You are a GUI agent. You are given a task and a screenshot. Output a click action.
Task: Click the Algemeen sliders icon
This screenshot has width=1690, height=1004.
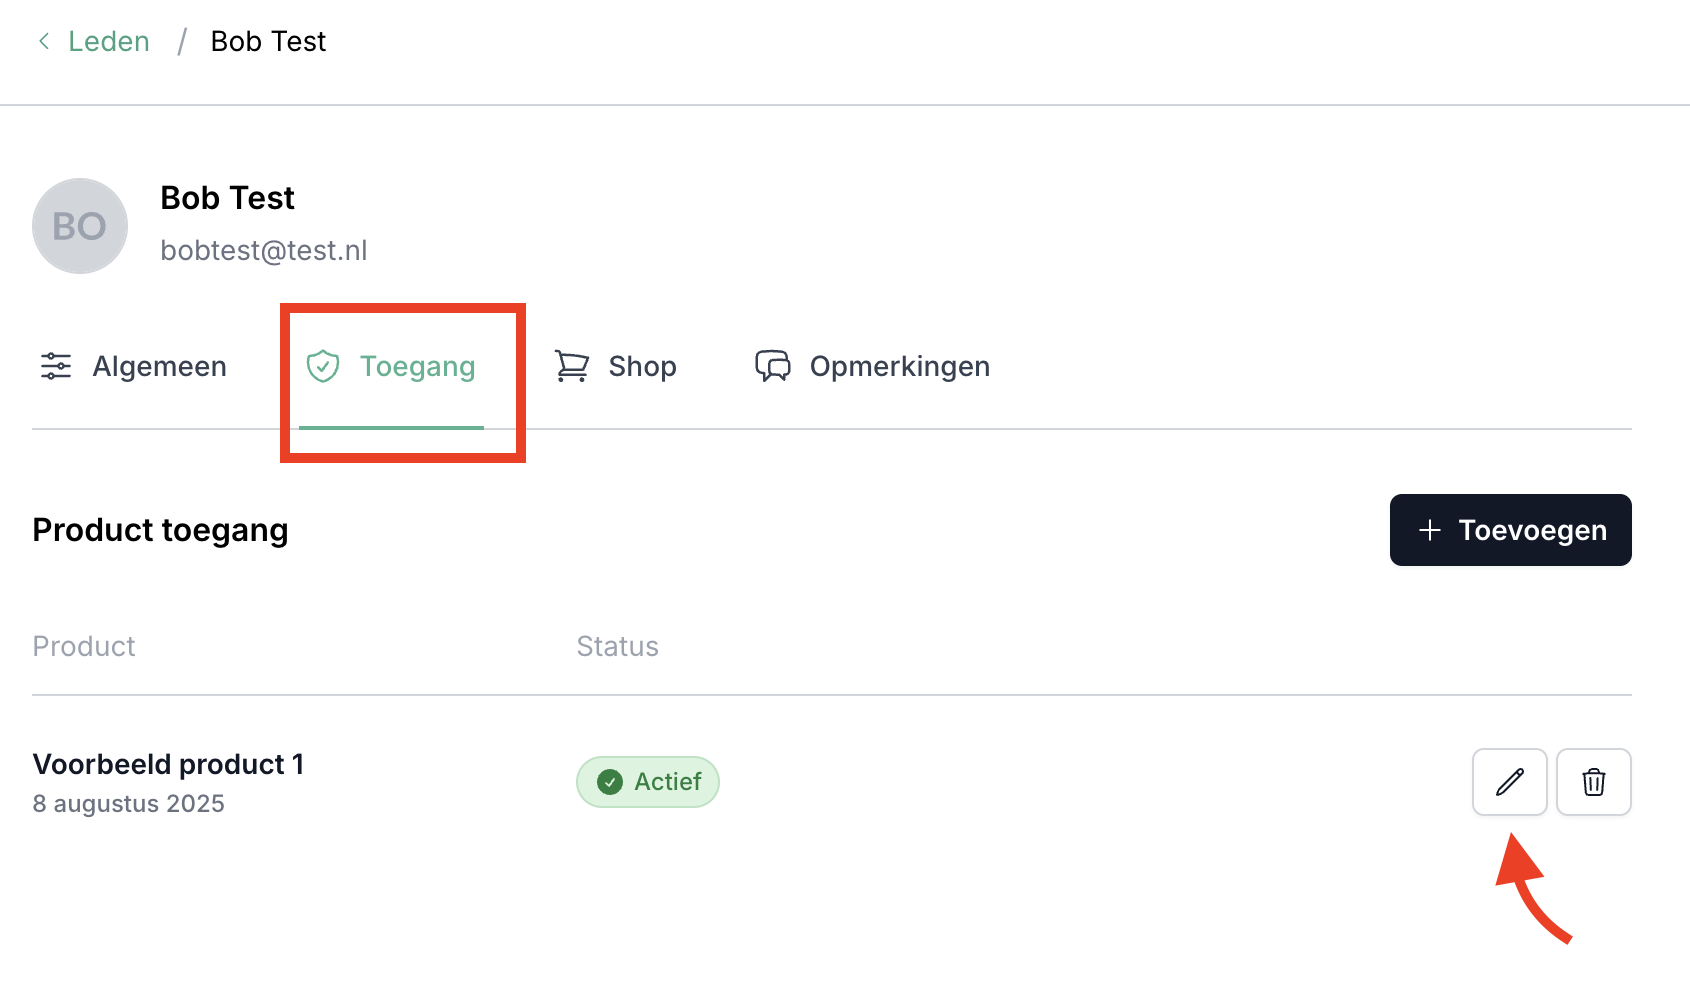pos(56,366)
